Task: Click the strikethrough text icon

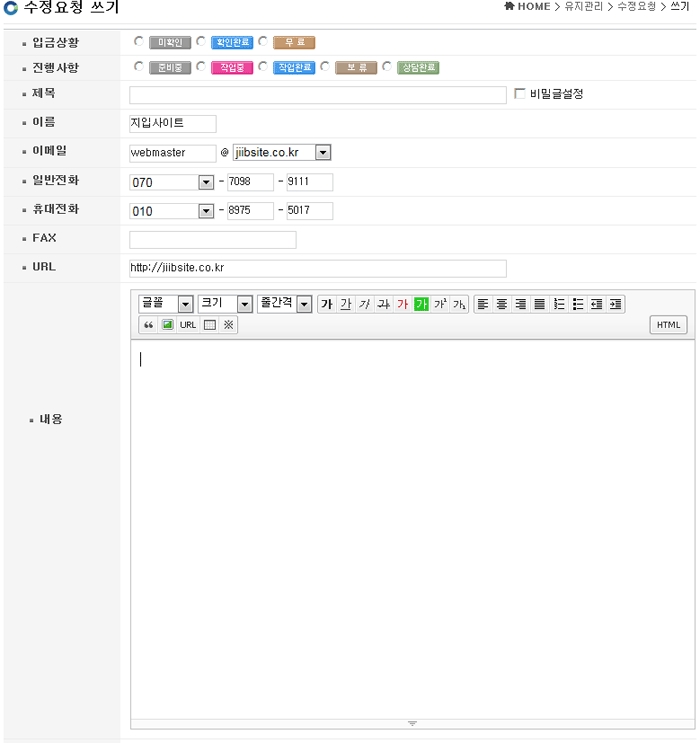Action: click(x=383, y=304)
